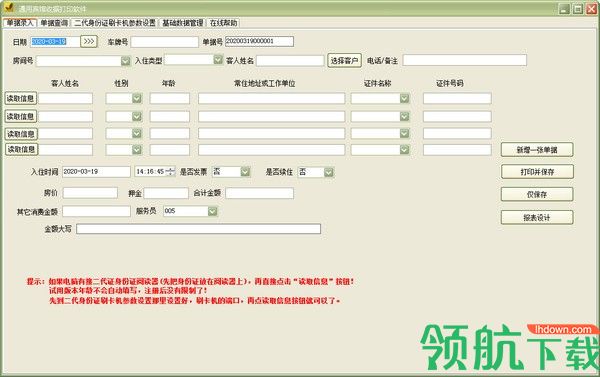600x377 pixels.
Task: Expand the 是否发票 dropdown
Action: click(x=245, y=172)
